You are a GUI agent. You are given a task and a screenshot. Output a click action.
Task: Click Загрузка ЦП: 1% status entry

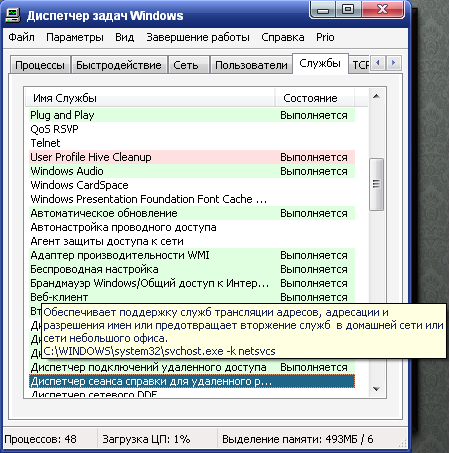(x=146, y=439)
